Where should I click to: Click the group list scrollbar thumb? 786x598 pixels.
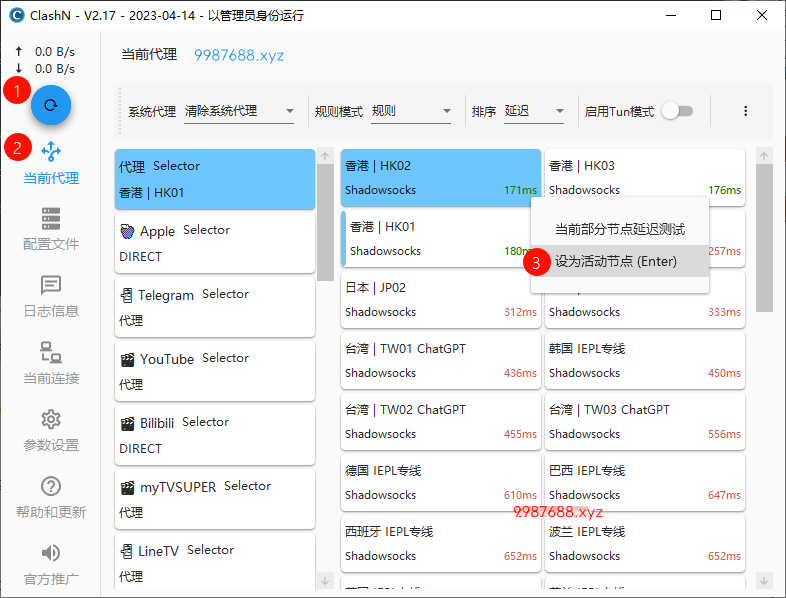click(325, 223)
